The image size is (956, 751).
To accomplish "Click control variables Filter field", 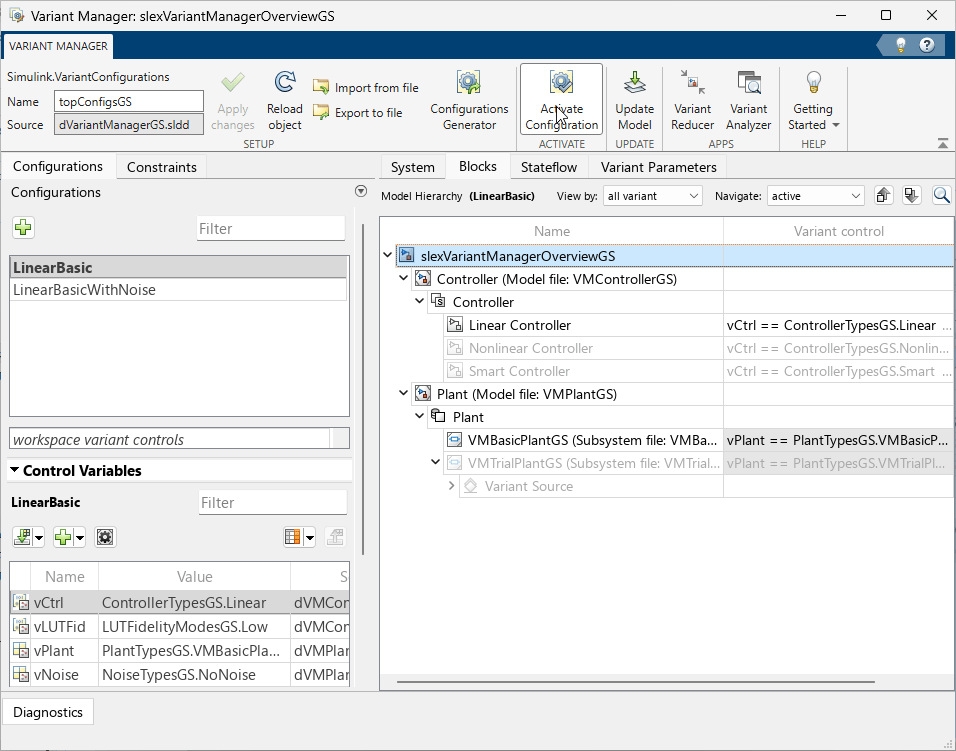I will coord(273,503).
